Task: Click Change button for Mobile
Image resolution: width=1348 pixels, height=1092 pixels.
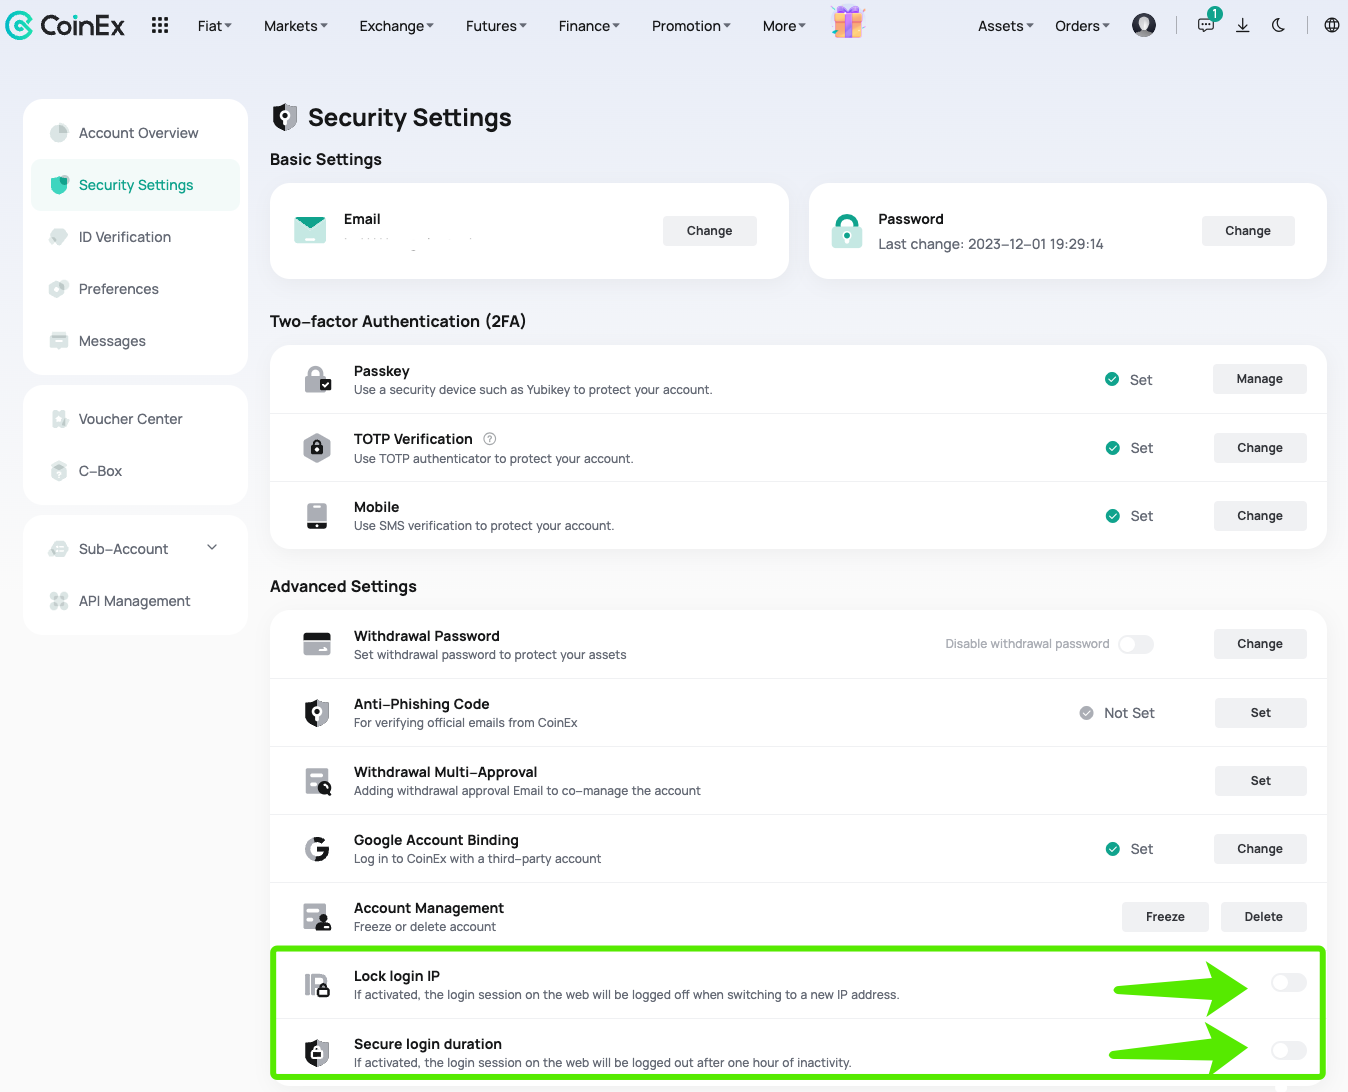Action: [x=1260, y=516]
